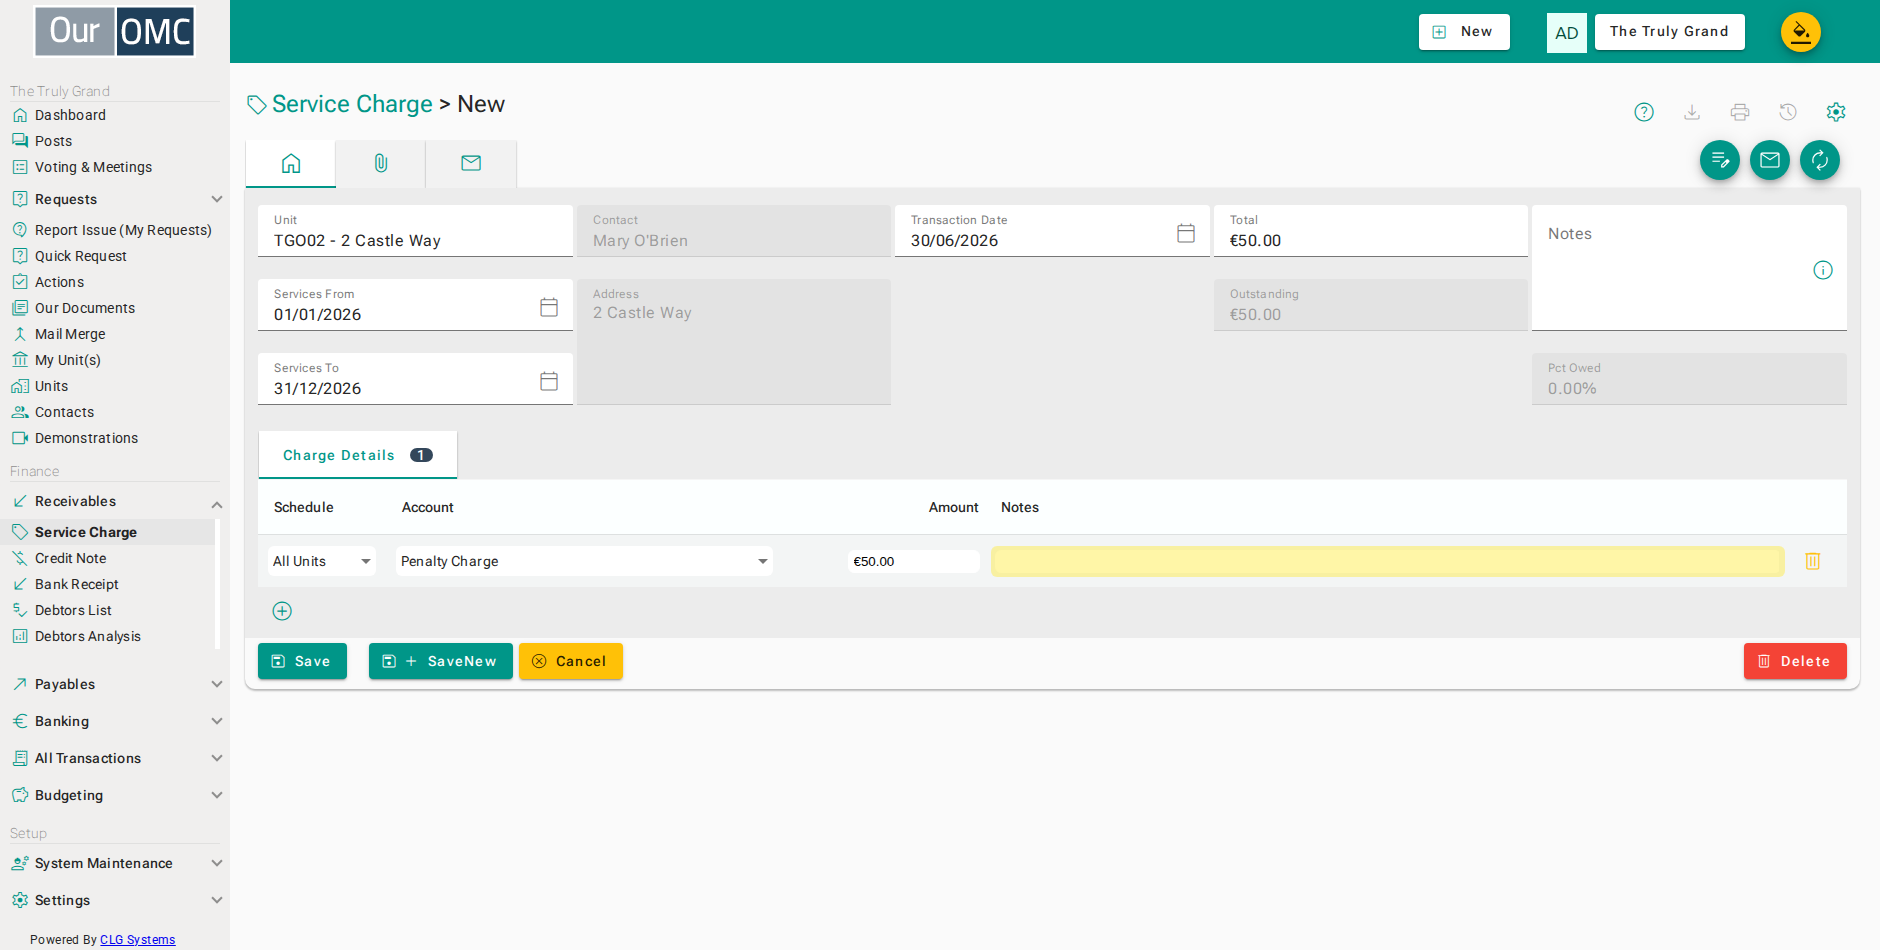Click the download icon in header
This screenshot has width=1880, height=950.
click(1692, 112)
